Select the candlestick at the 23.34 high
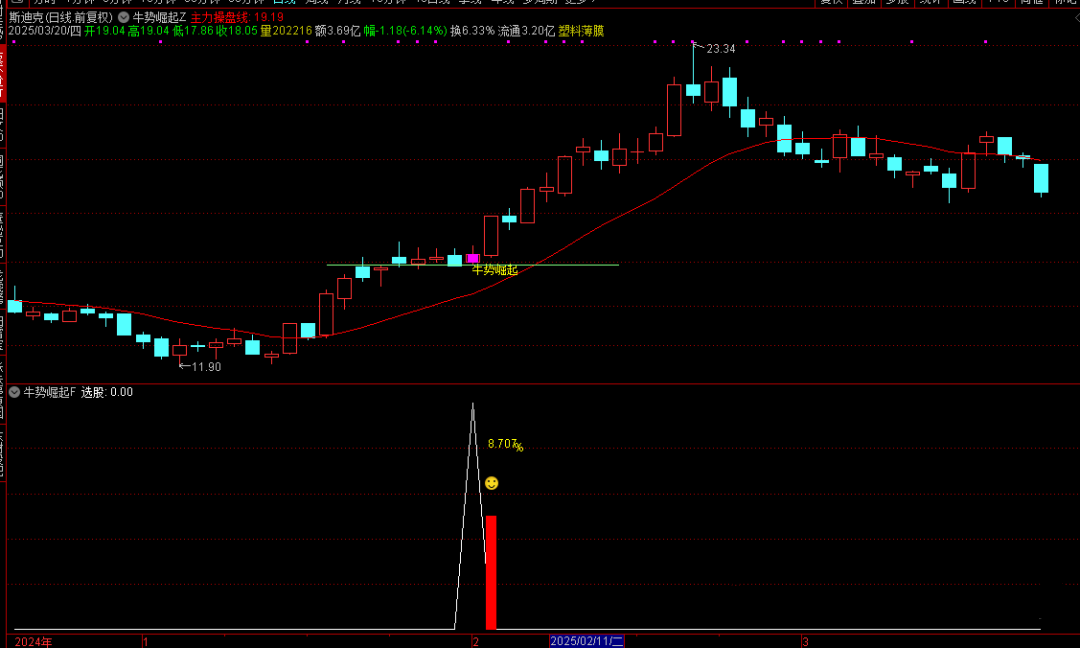The width and height of the screenshot is (1080, 648). [x=693, y=89]
